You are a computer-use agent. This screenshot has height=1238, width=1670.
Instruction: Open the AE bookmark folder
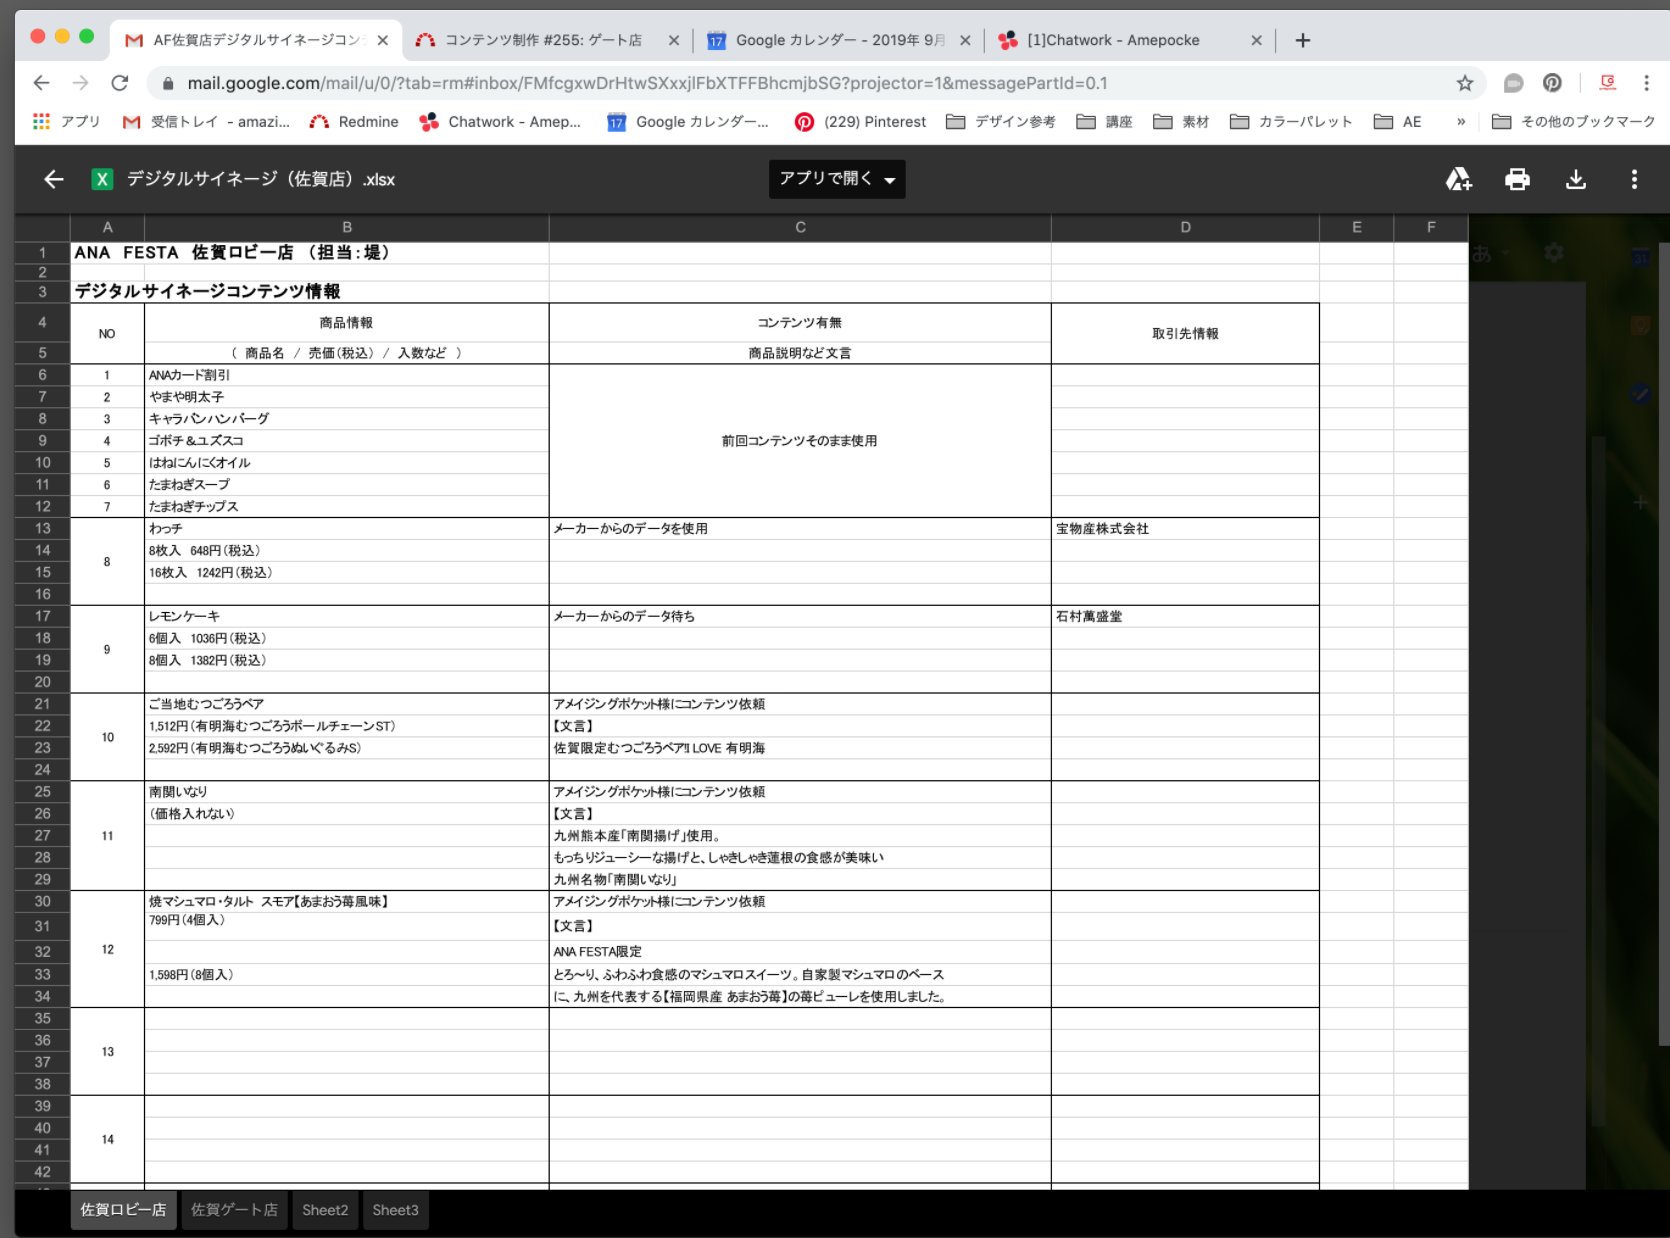1398,121
